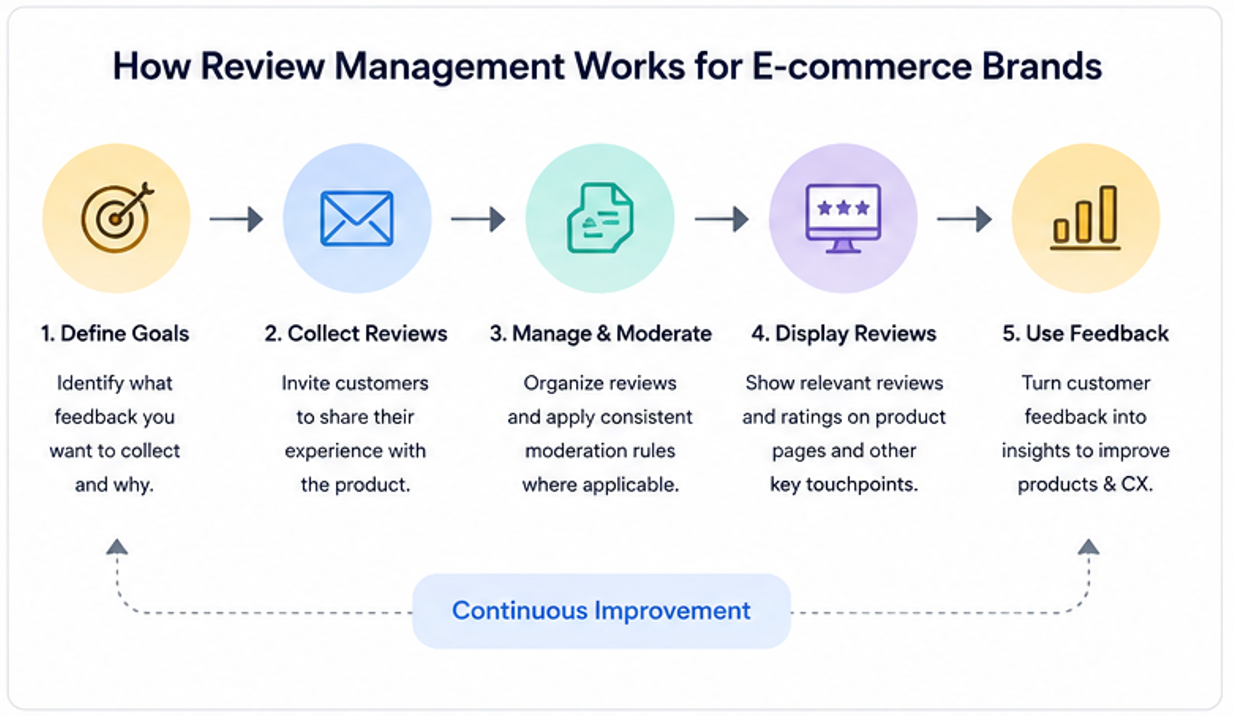Image resolution: width=1234 pixels, height=716 pixels.
Task: Click arrow between envelope and document icons
Action: pyautogui.click(x=478, y=219)
